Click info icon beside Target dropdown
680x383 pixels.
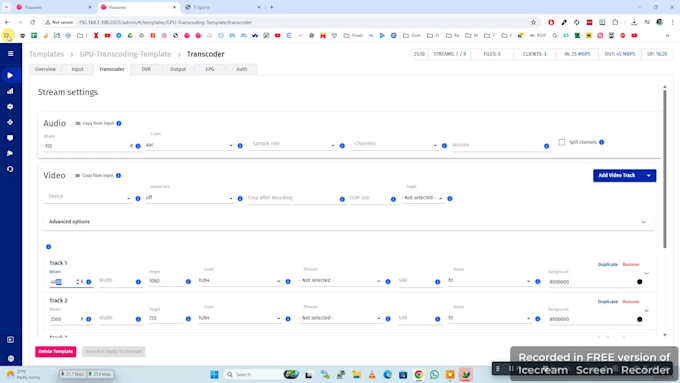click(x=450, y=199)
